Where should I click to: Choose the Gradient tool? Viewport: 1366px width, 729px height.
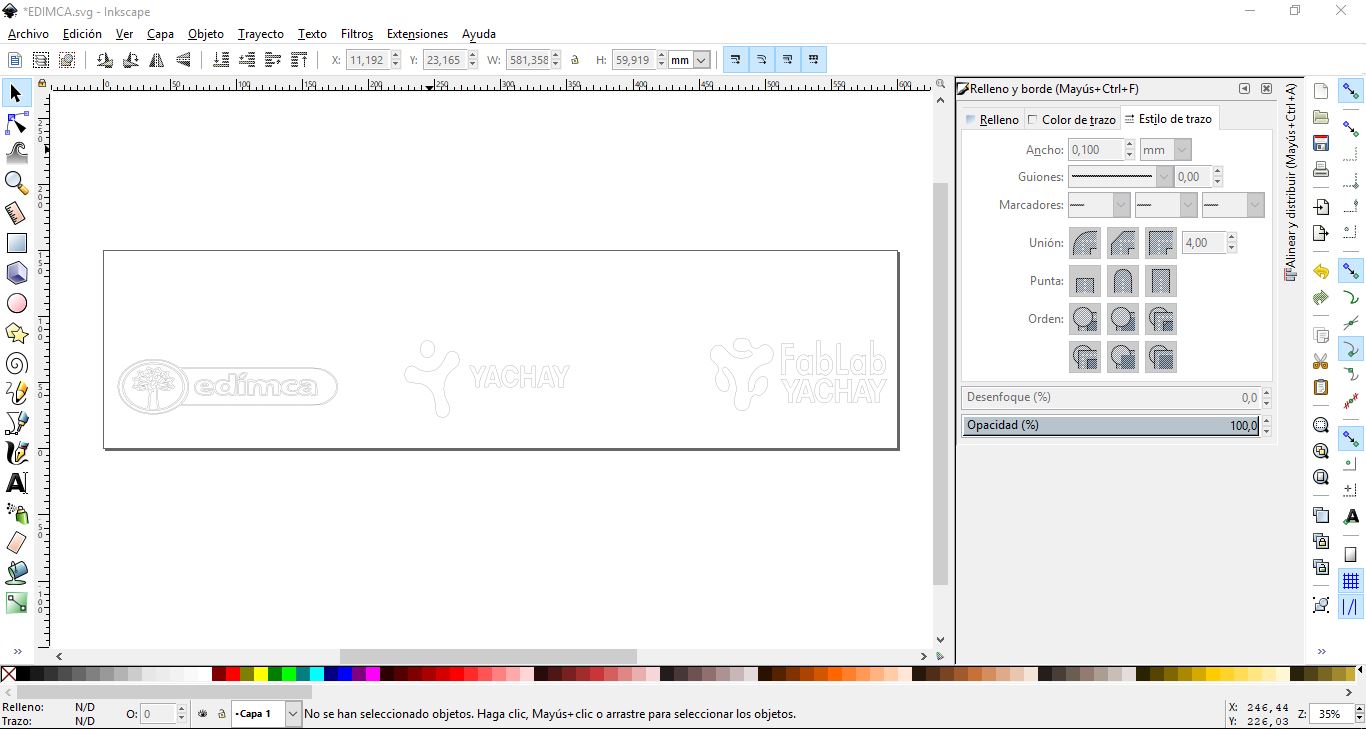click(x=16, y=603)
